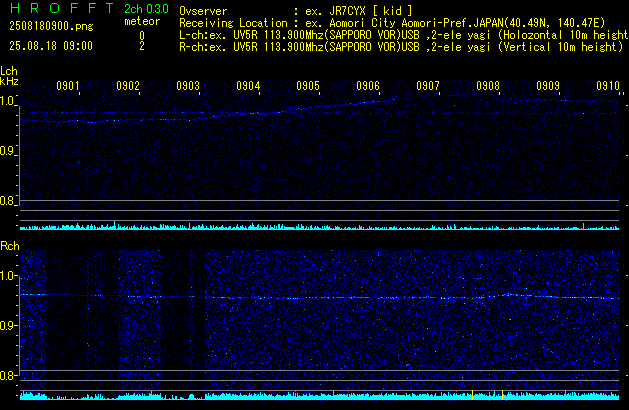Click the HROFFT title text
629x410 pixels.
point(62,8)
